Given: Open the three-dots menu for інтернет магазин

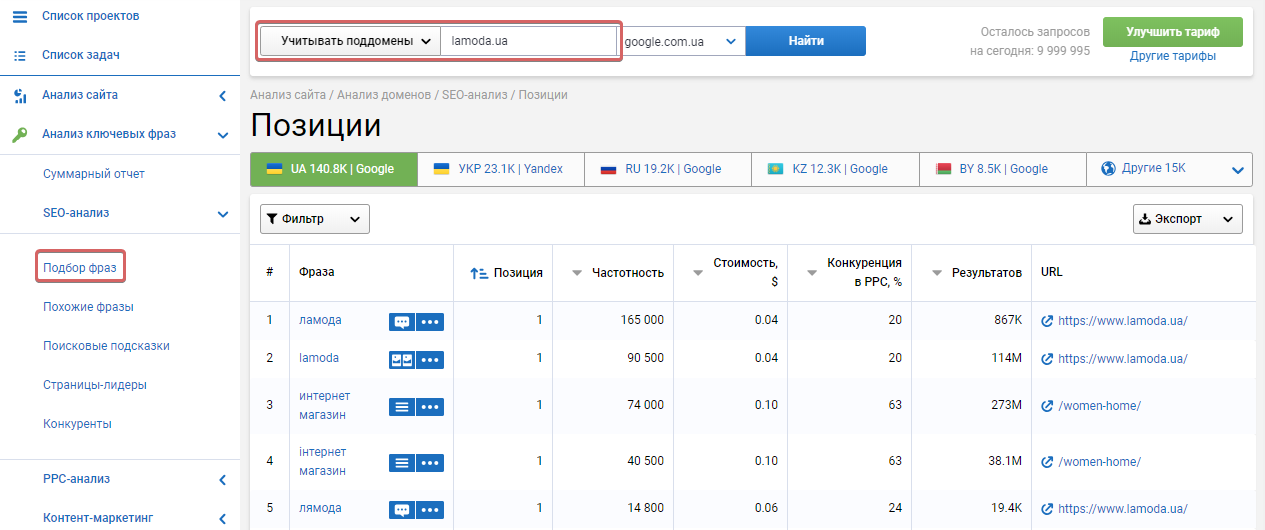Looking at the screenshot, I should (431, 462).
